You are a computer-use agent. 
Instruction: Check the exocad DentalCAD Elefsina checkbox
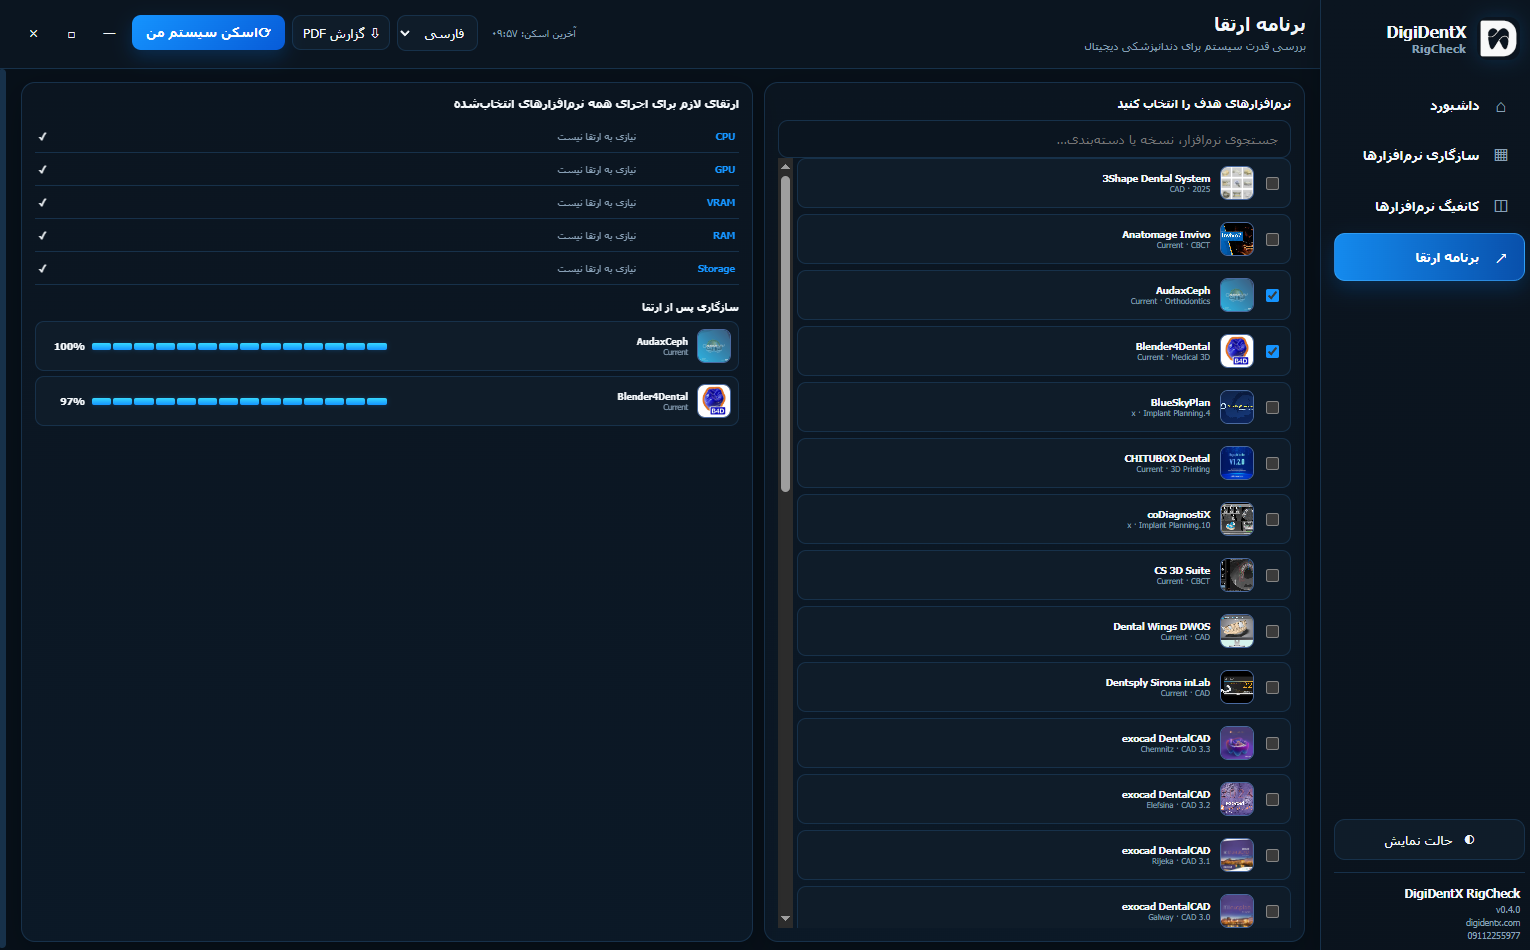point(1272,799)
